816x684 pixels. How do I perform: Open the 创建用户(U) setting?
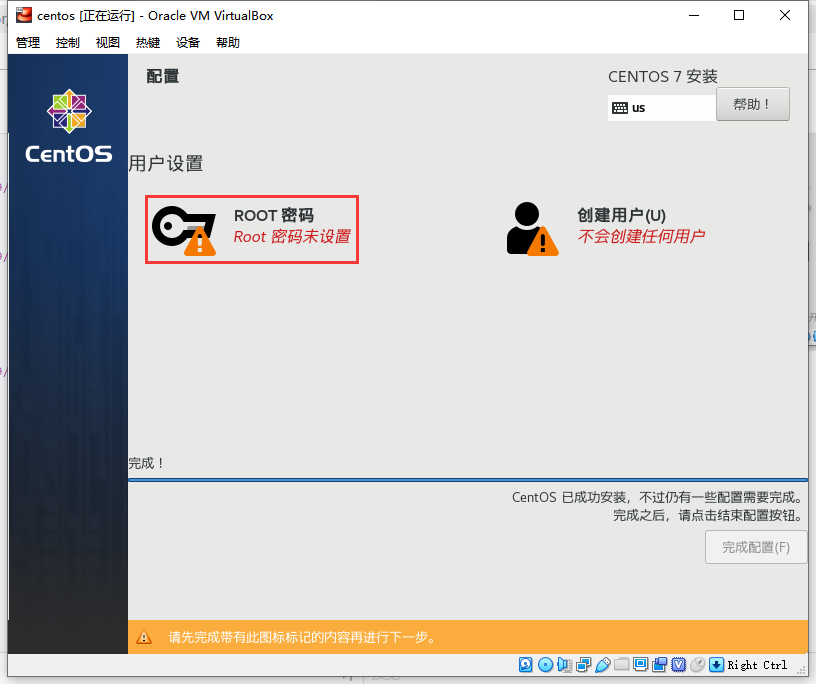[606, 229]
